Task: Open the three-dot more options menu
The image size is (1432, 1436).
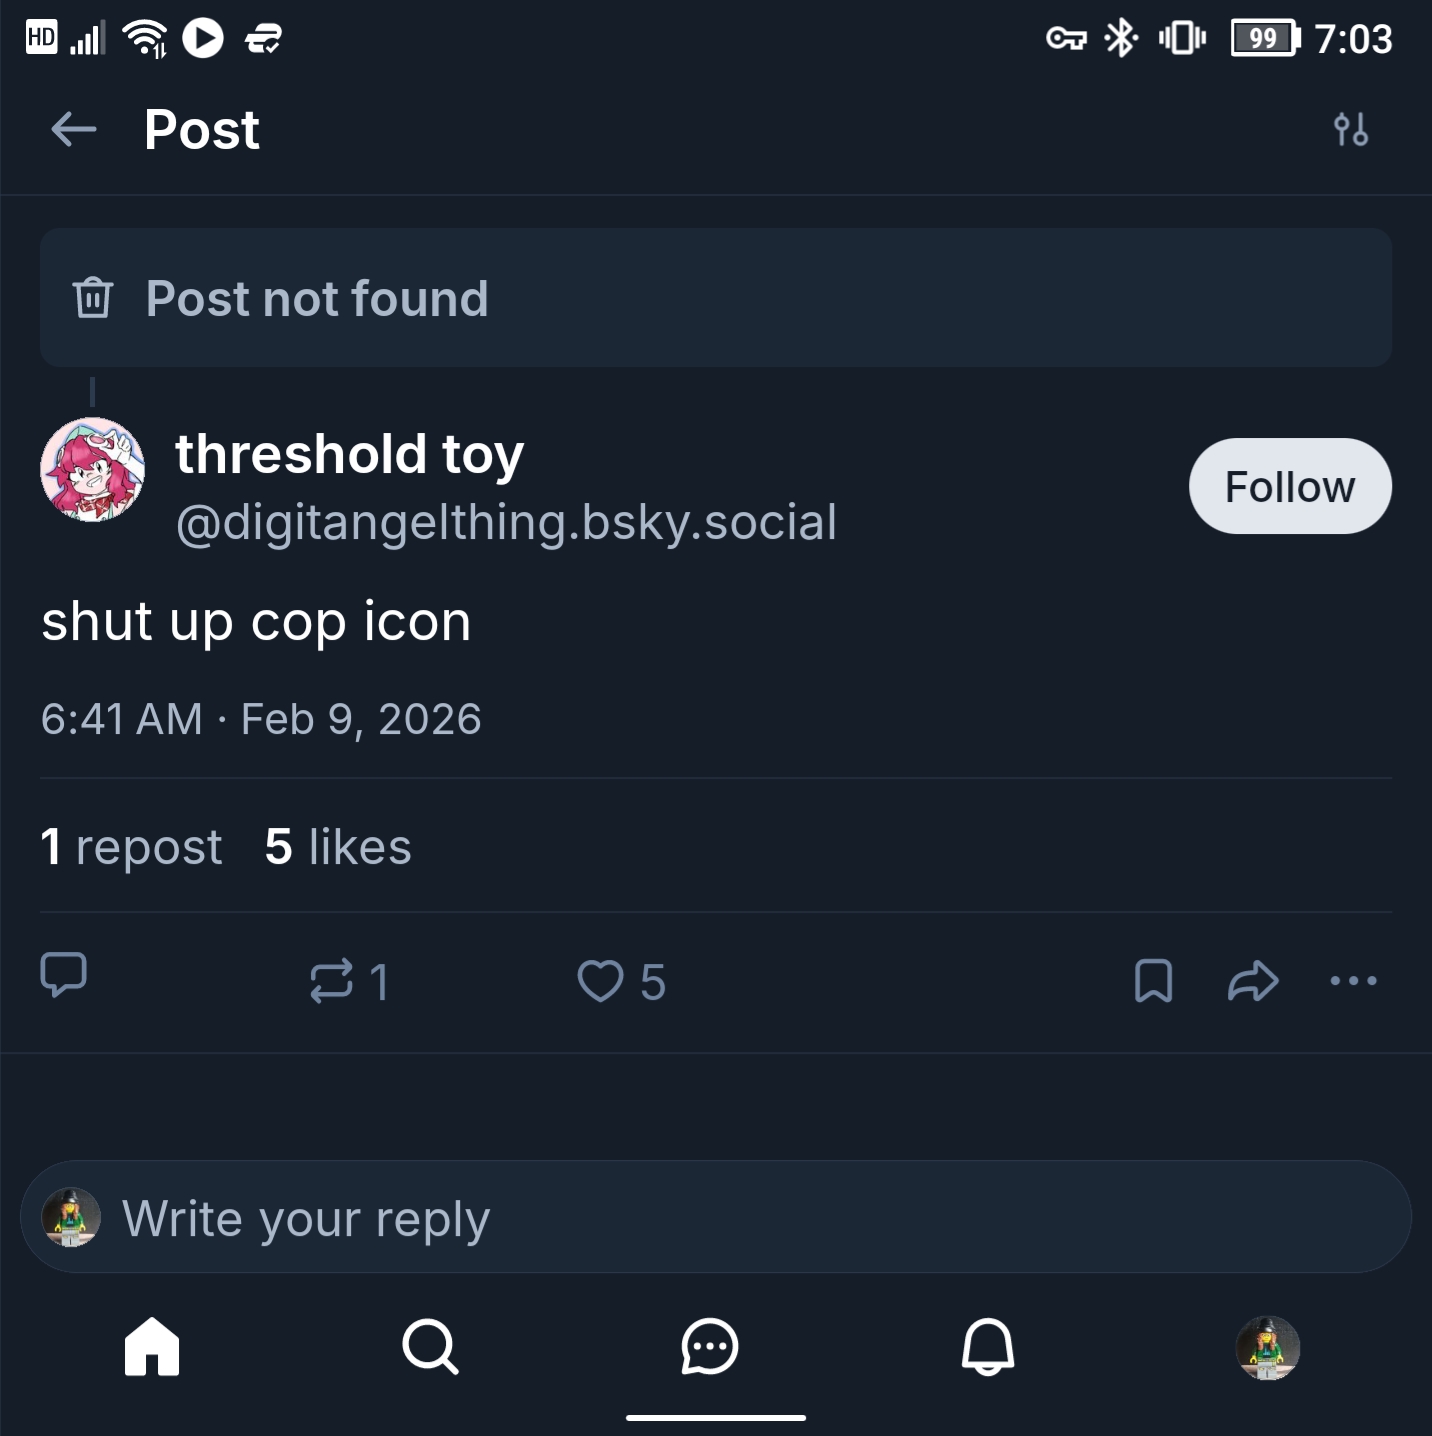Action: [x=1353, y=980]
